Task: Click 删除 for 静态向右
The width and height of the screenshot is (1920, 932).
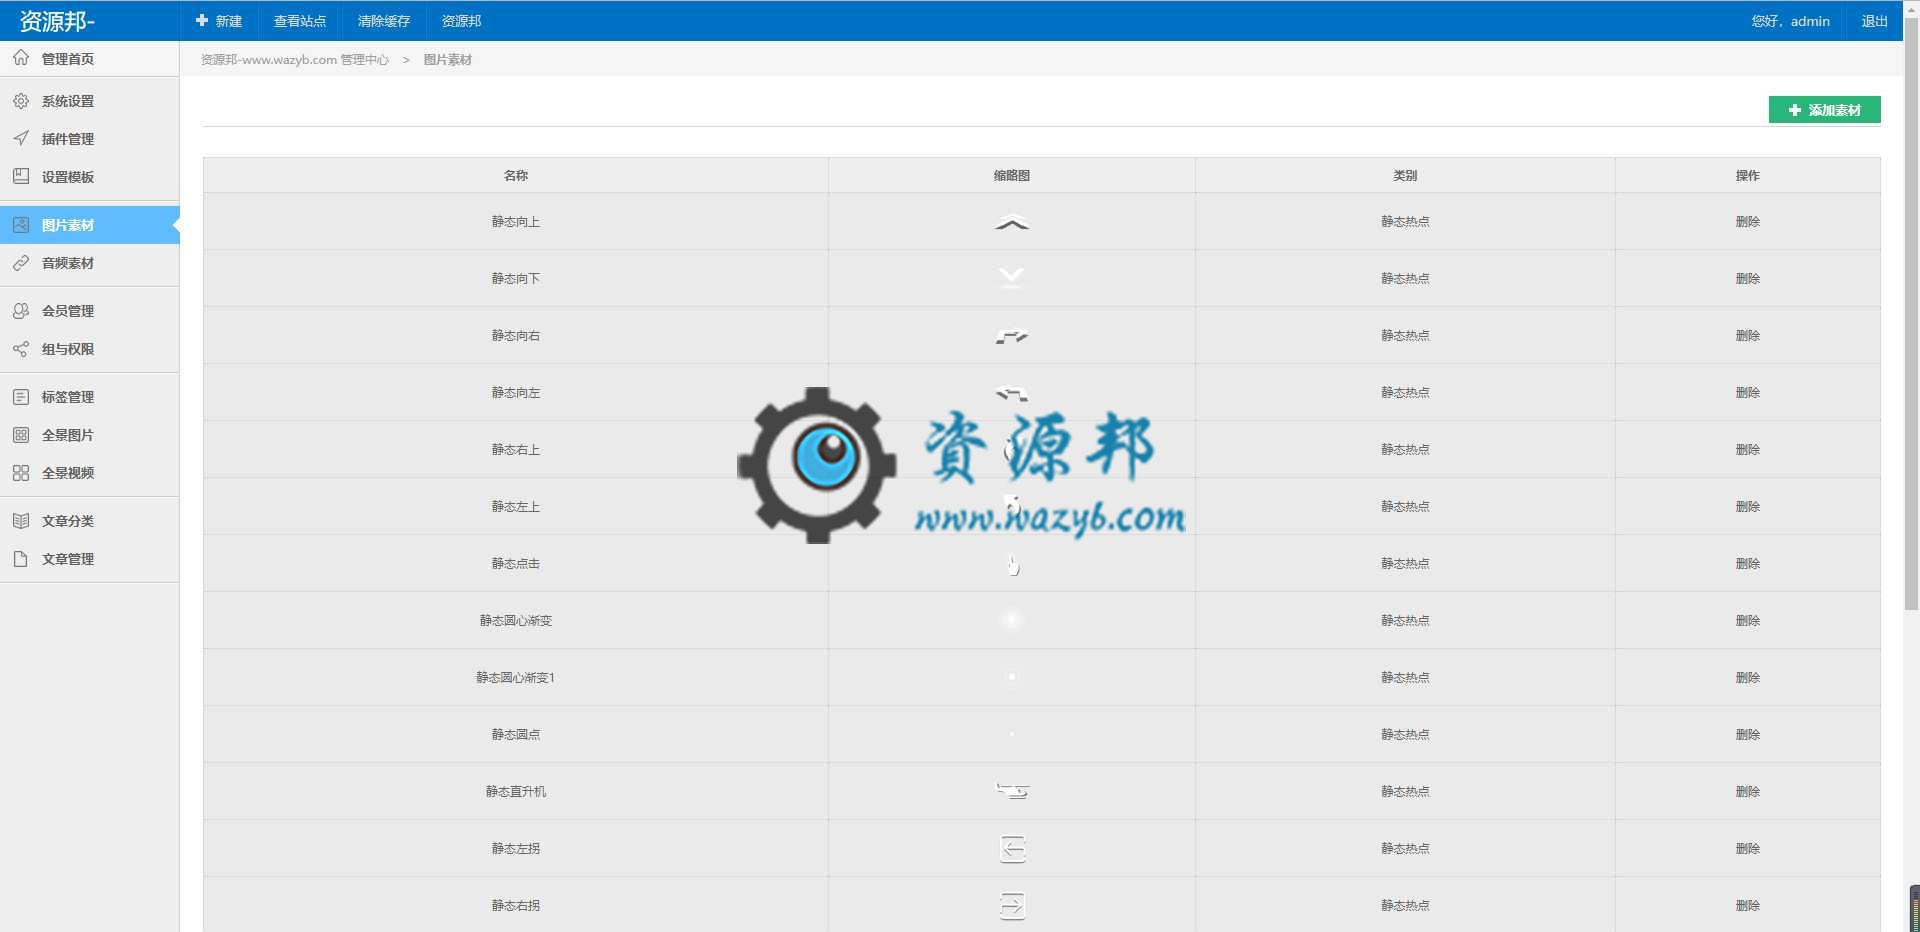Action: pyautogui.click(x=1747, y=336)
